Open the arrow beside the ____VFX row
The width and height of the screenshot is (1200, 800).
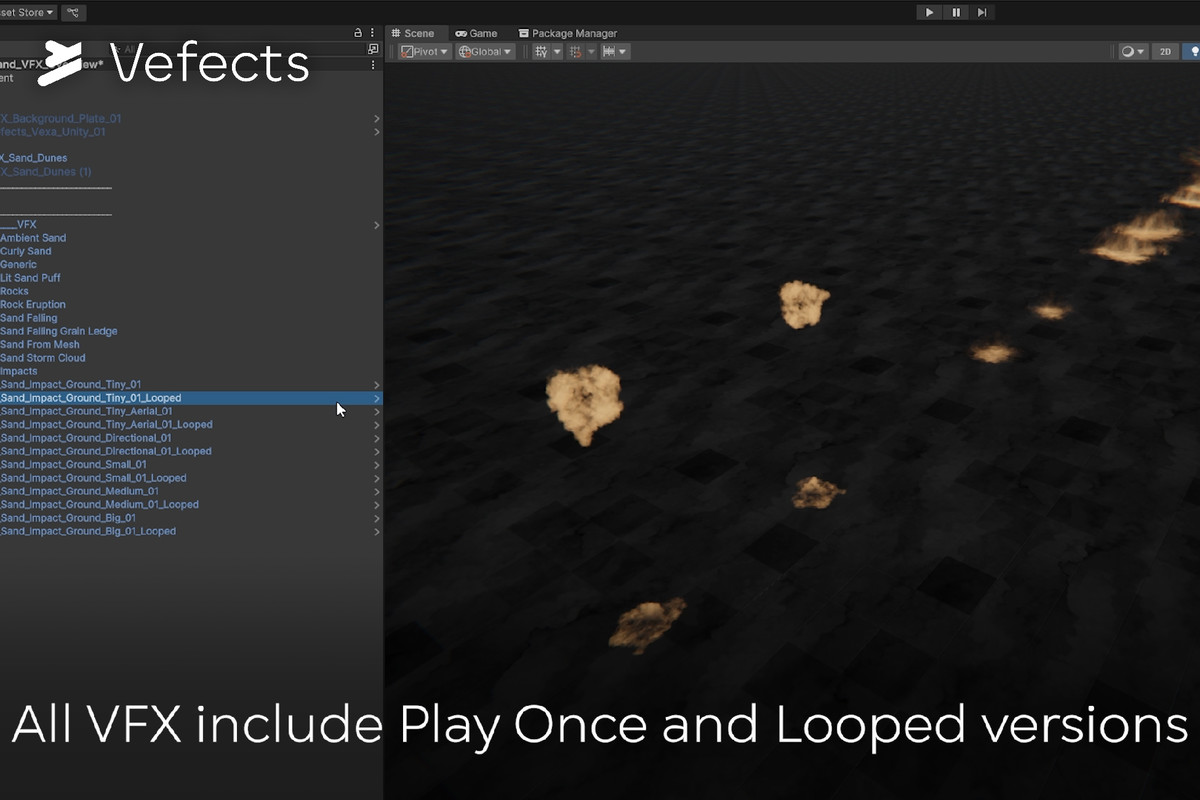point(377,225)
